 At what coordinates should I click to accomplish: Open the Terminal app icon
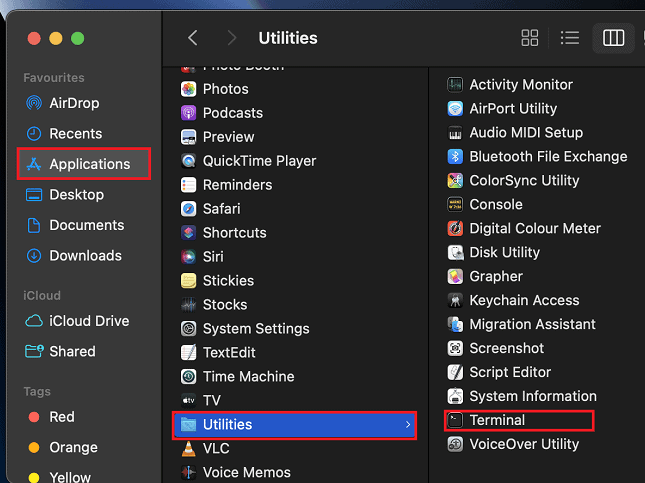pos(456,421)
